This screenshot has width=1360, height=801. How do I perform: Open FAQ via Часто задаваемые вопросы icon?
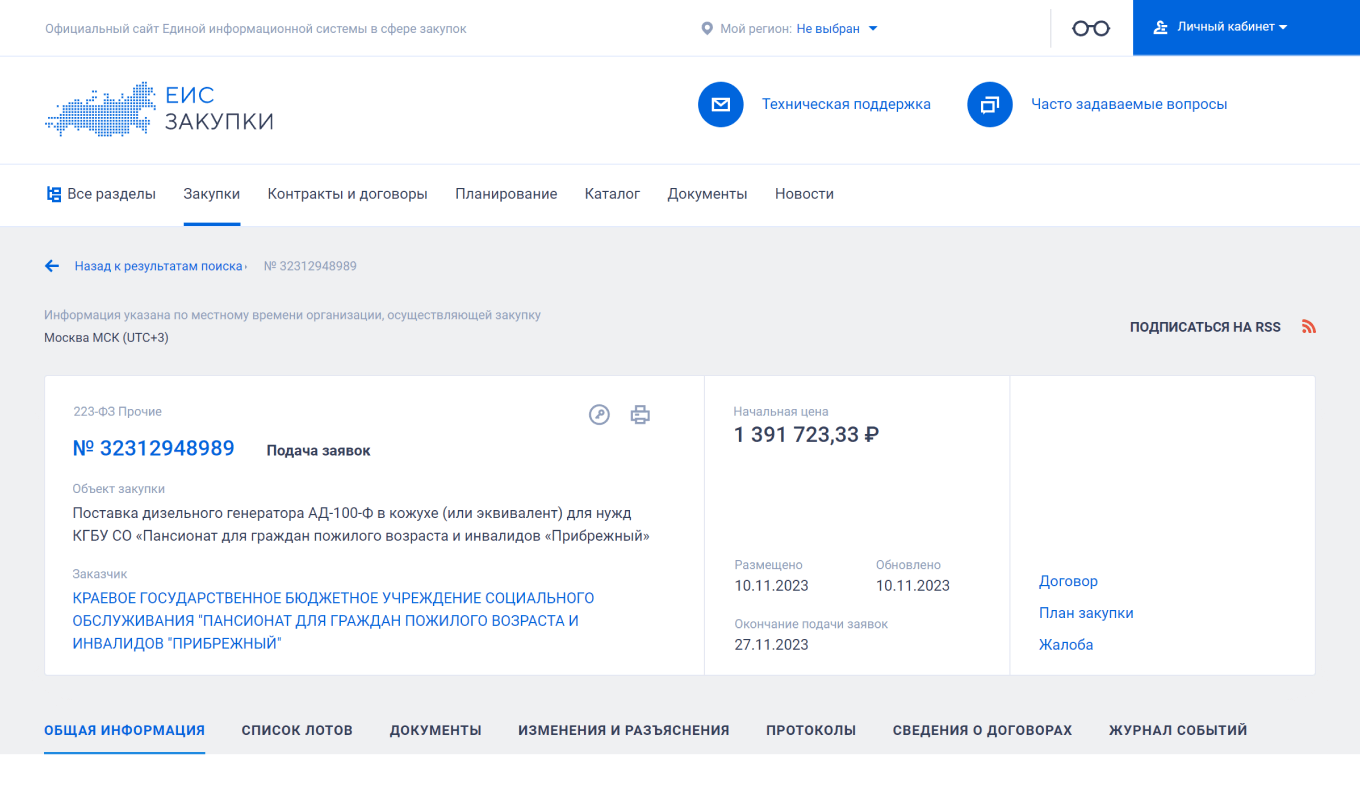[x=989, y=104]
